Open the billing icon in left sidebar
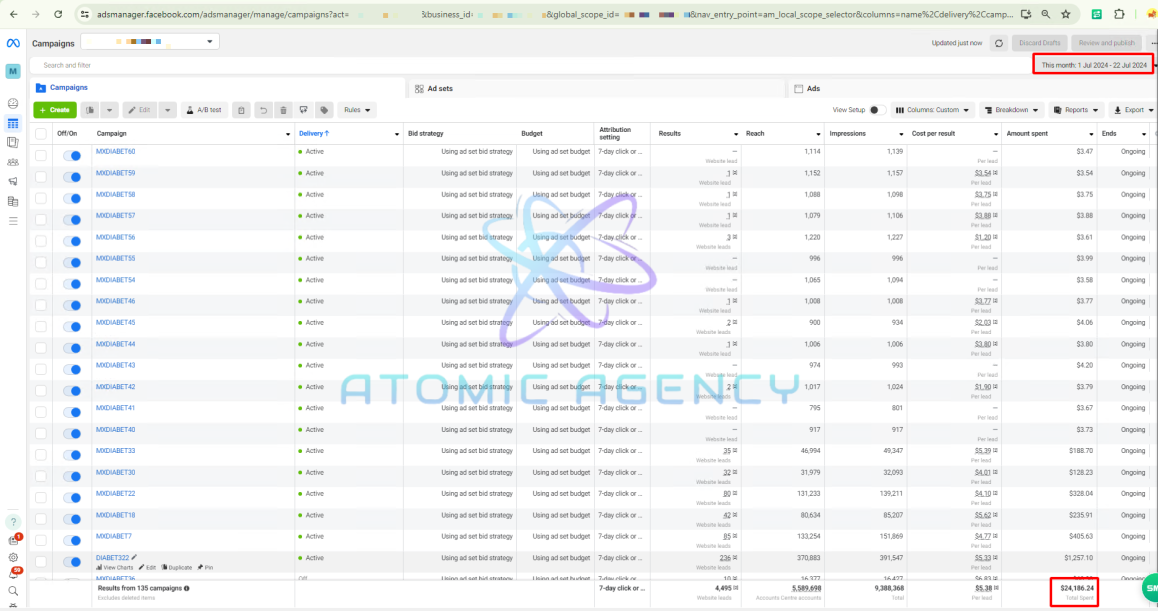This screenshot has height=611, width=1158. 13,201
